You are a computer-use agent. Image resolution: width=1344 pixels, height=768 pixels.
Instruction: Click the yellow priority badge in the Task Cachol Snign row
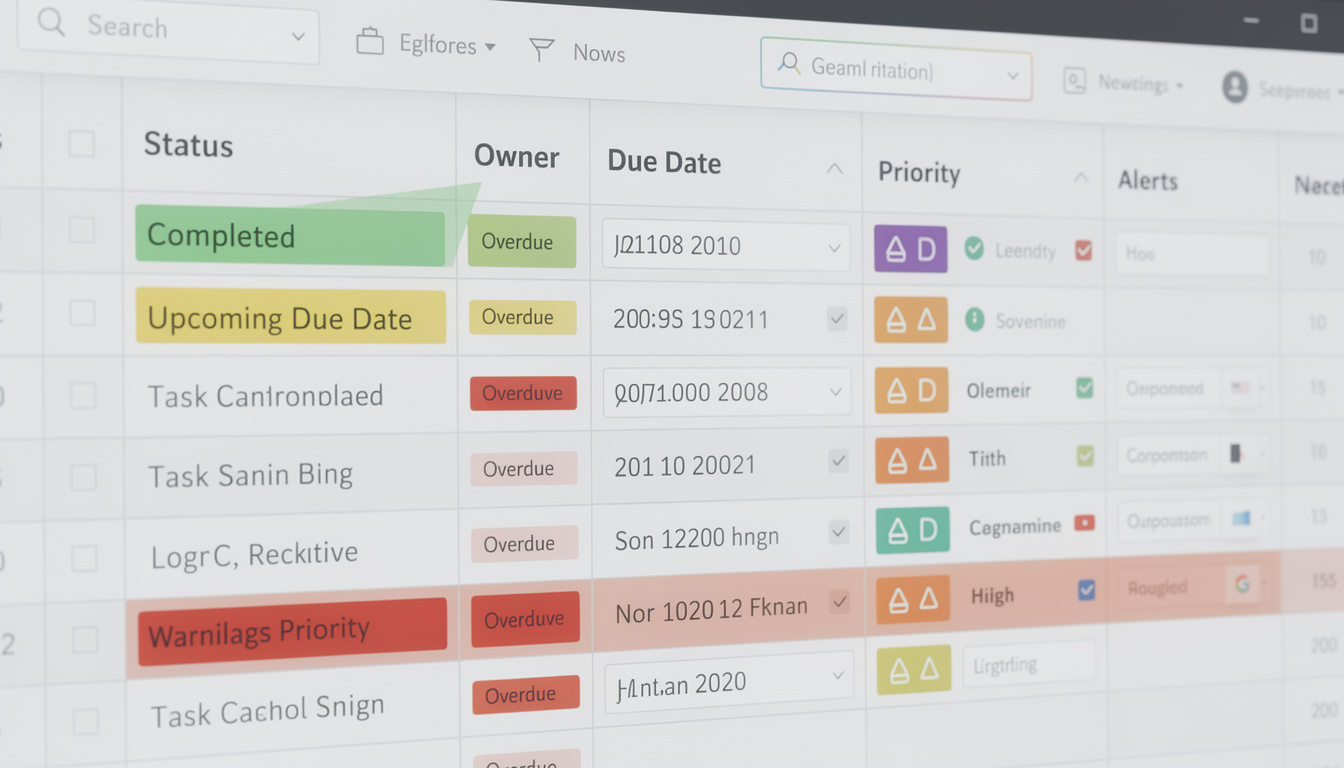pyautogui.click(x=913, y=670)
